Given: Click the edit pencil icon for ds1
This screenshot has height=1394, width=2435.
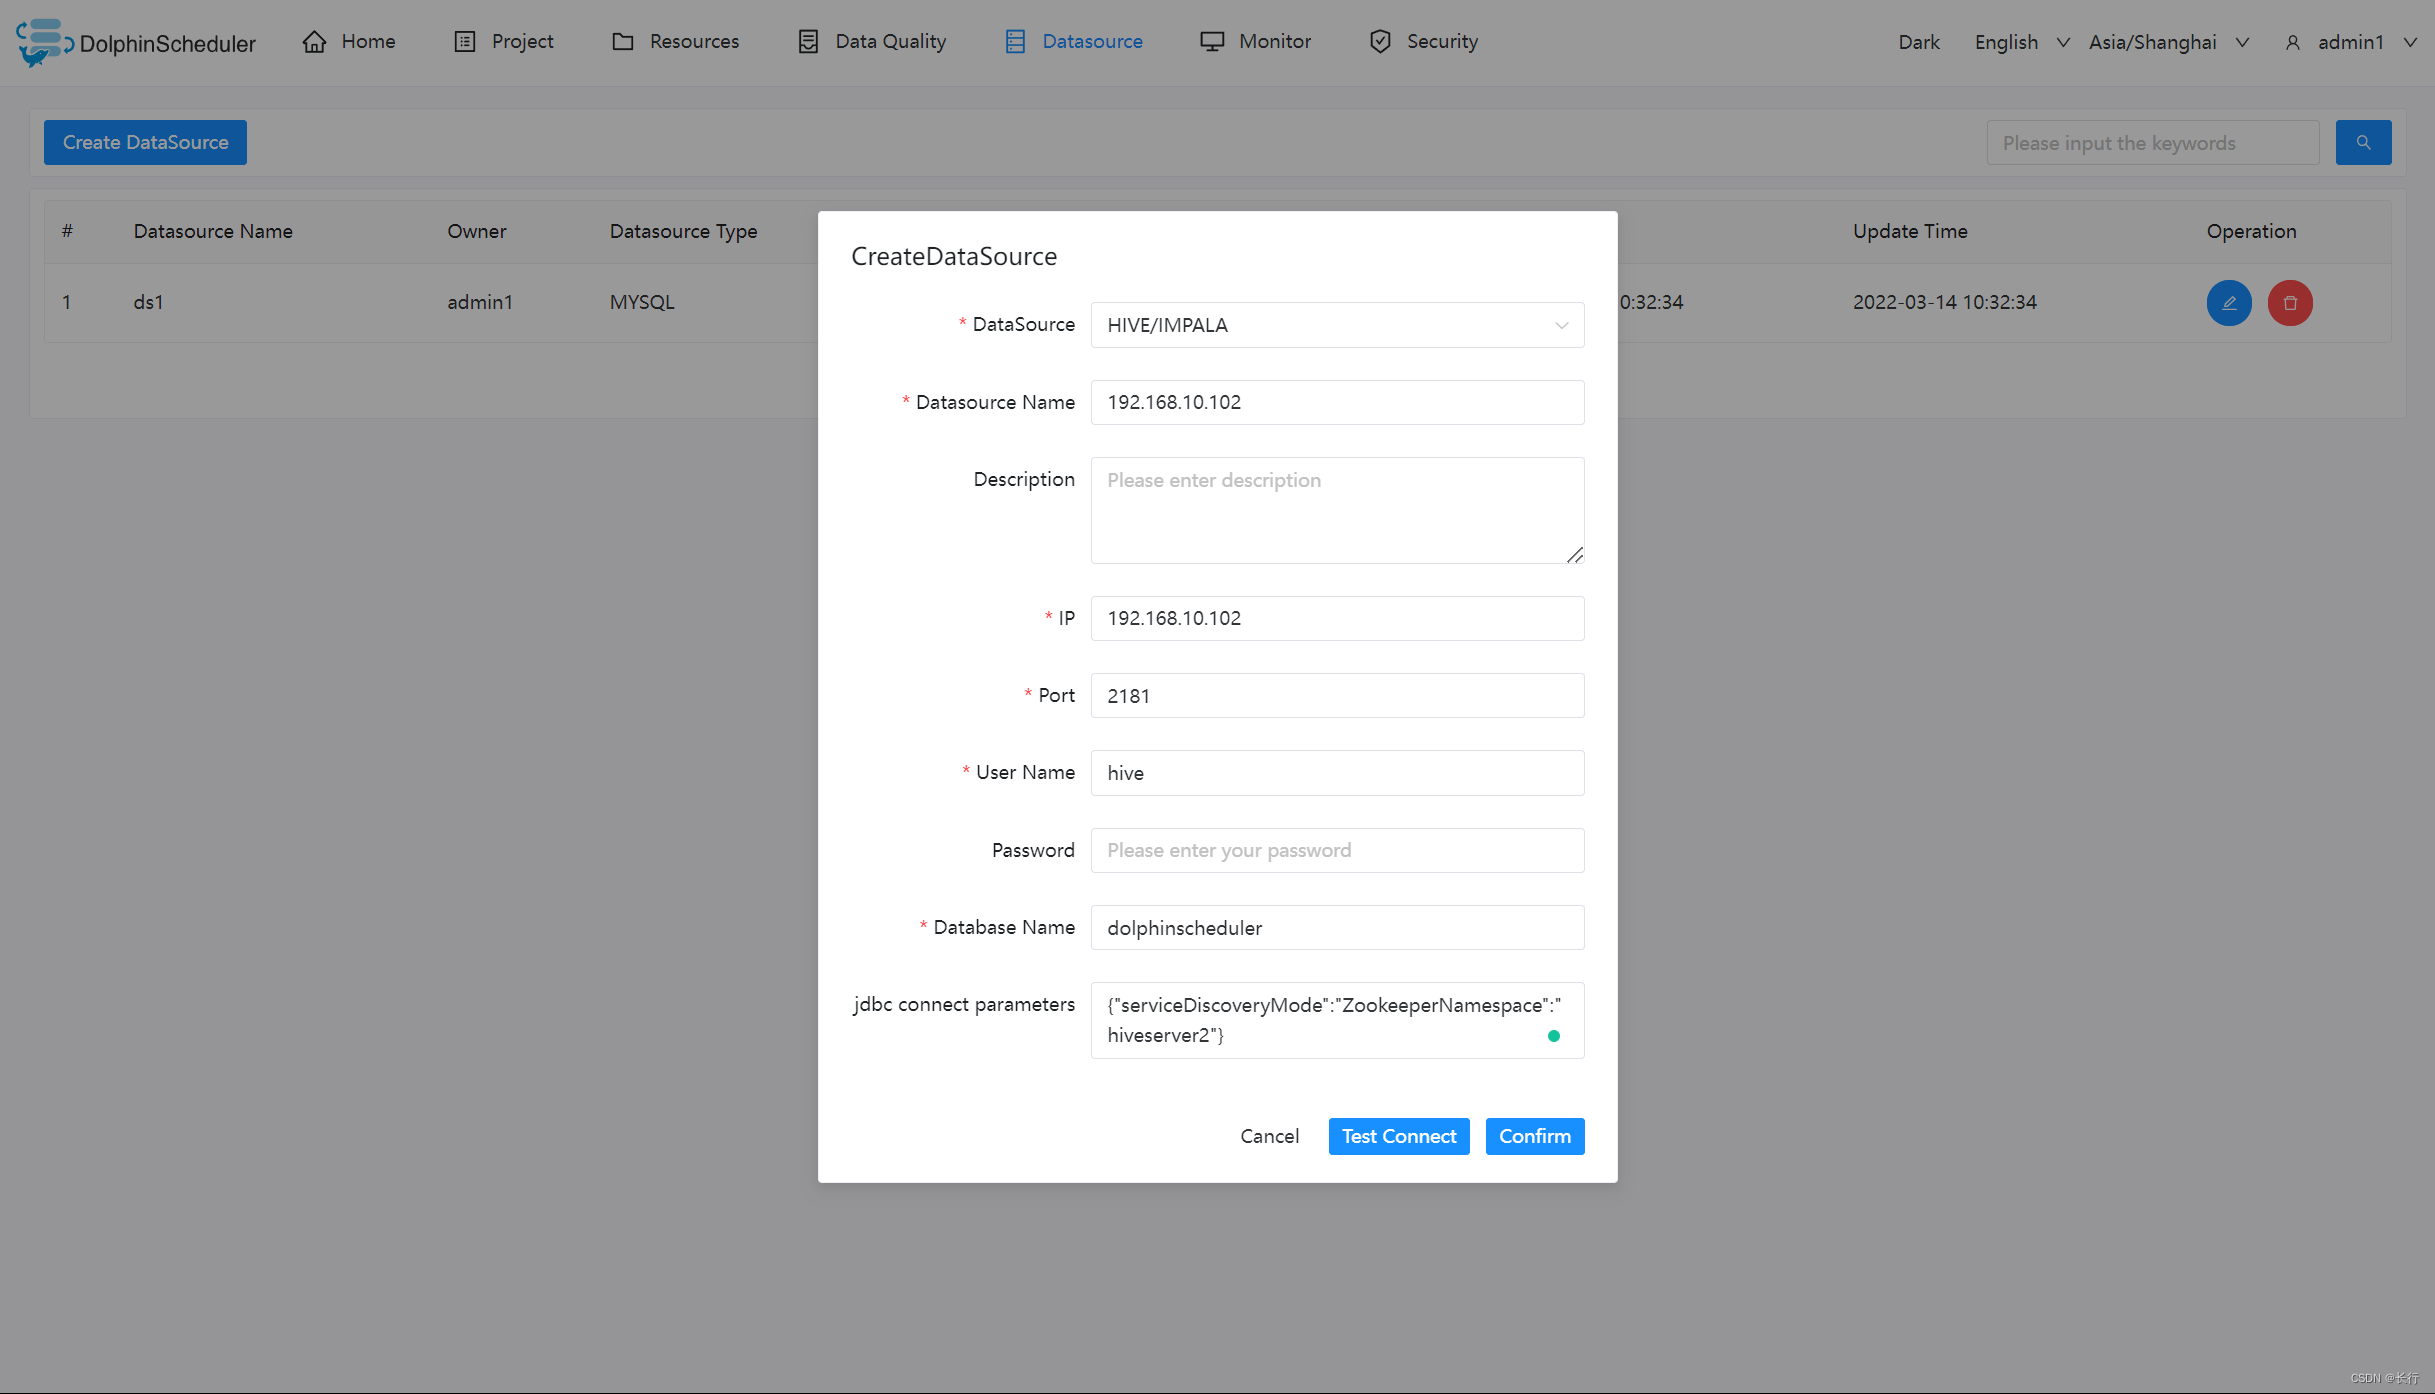Looking at the screenshot, I should click(2228, 303).
